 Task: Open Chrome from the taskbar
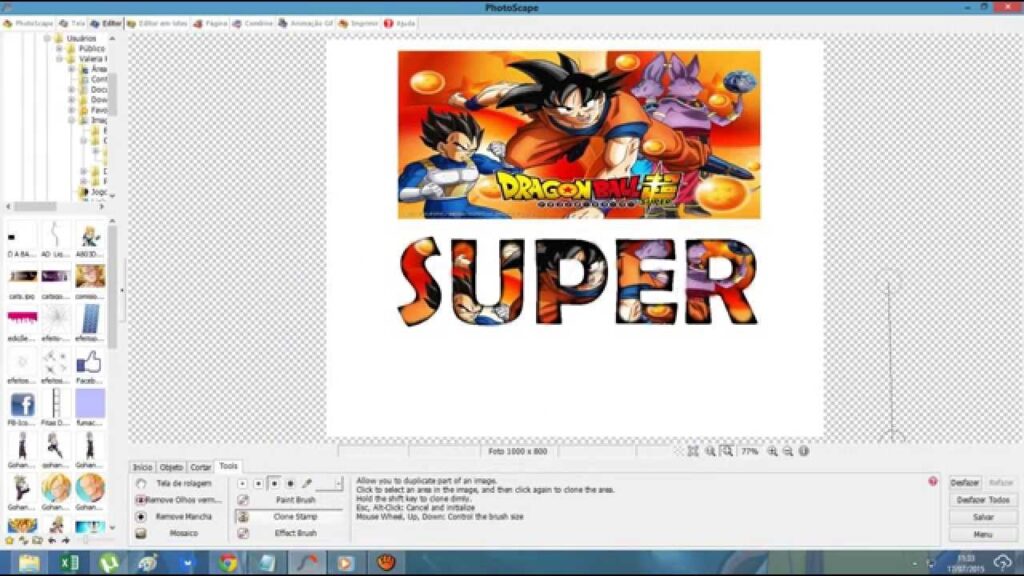click(x=228, y=562)
